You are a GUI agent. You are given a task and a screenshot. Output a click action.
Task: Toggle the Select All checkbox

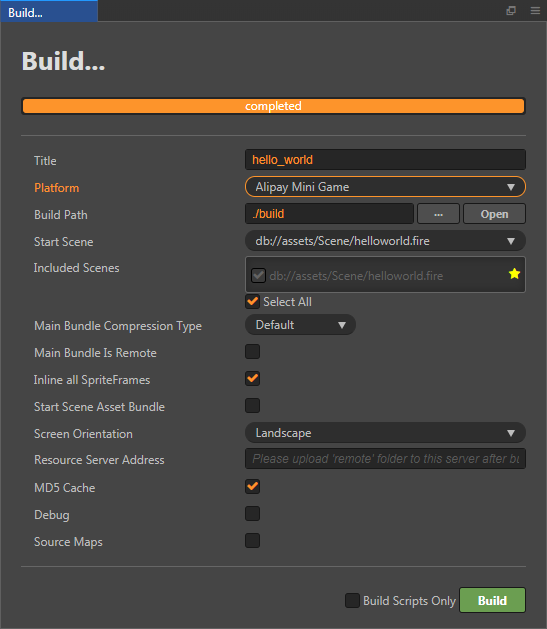253,302
